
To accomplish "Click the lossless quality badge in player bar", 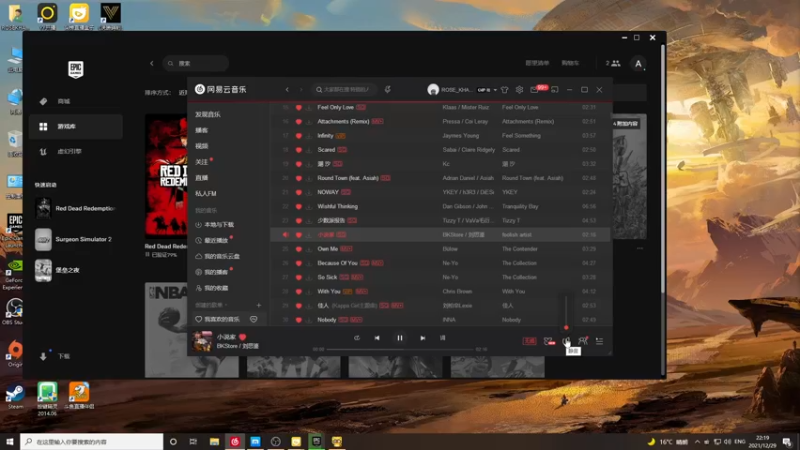I will (530, 341).
